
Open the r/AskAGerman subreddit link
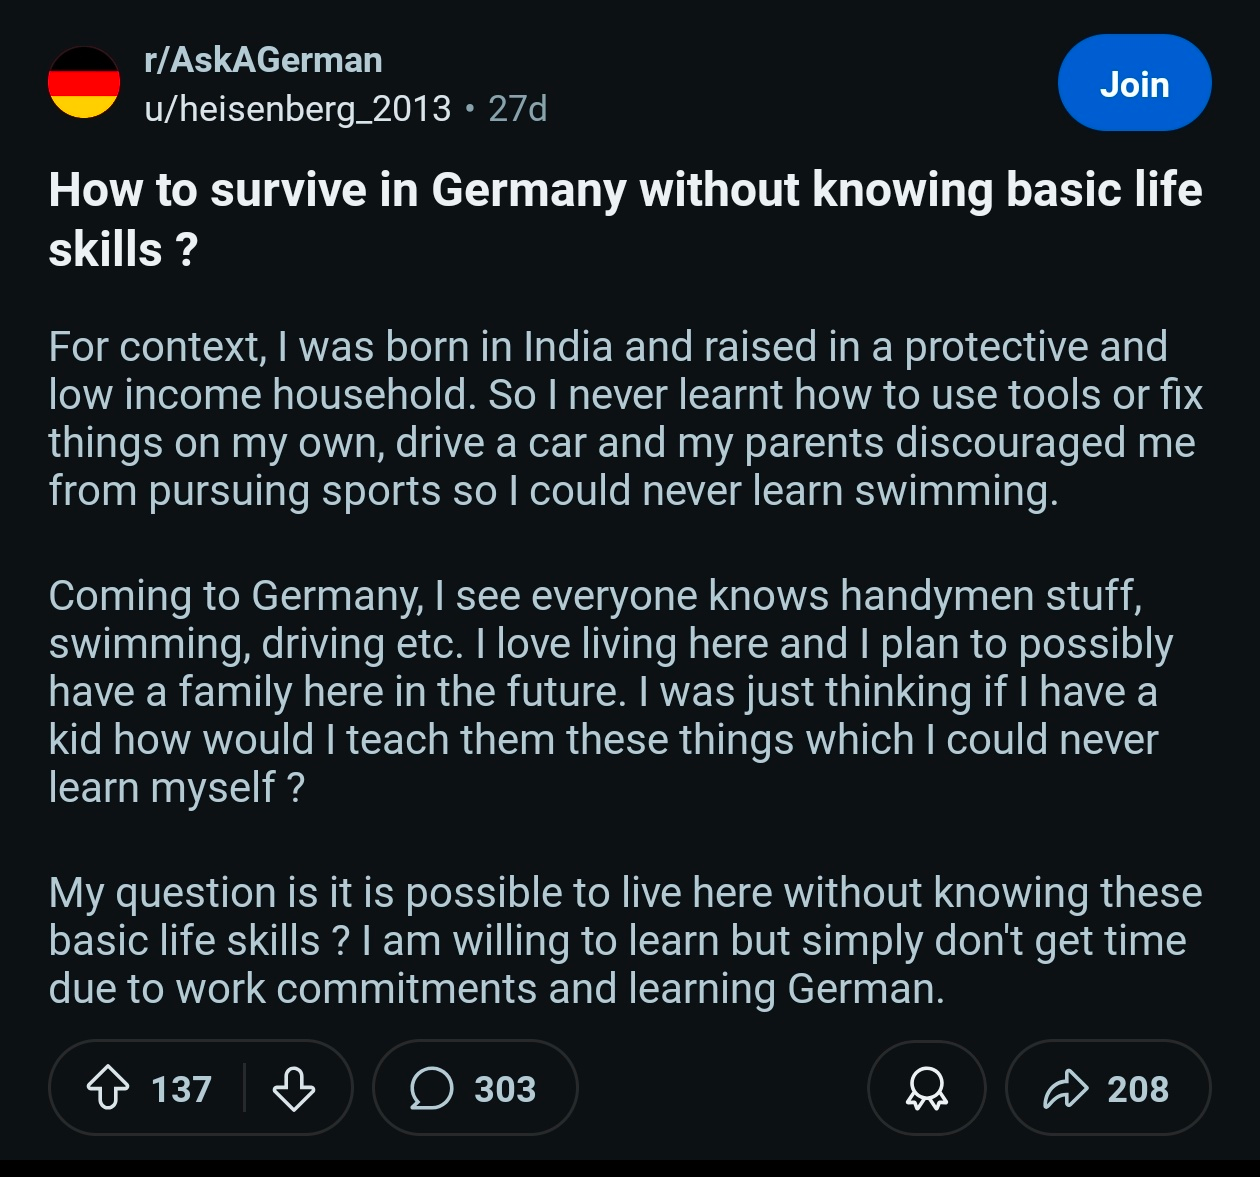[263, 60]
